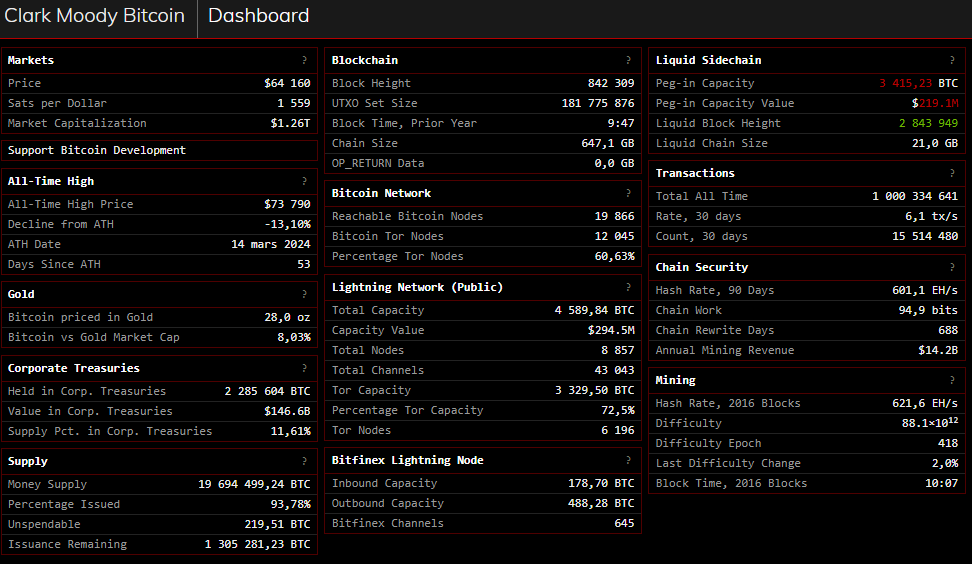Open help for All-Time High panel
The image size is (972, 564).
[304, 182]
